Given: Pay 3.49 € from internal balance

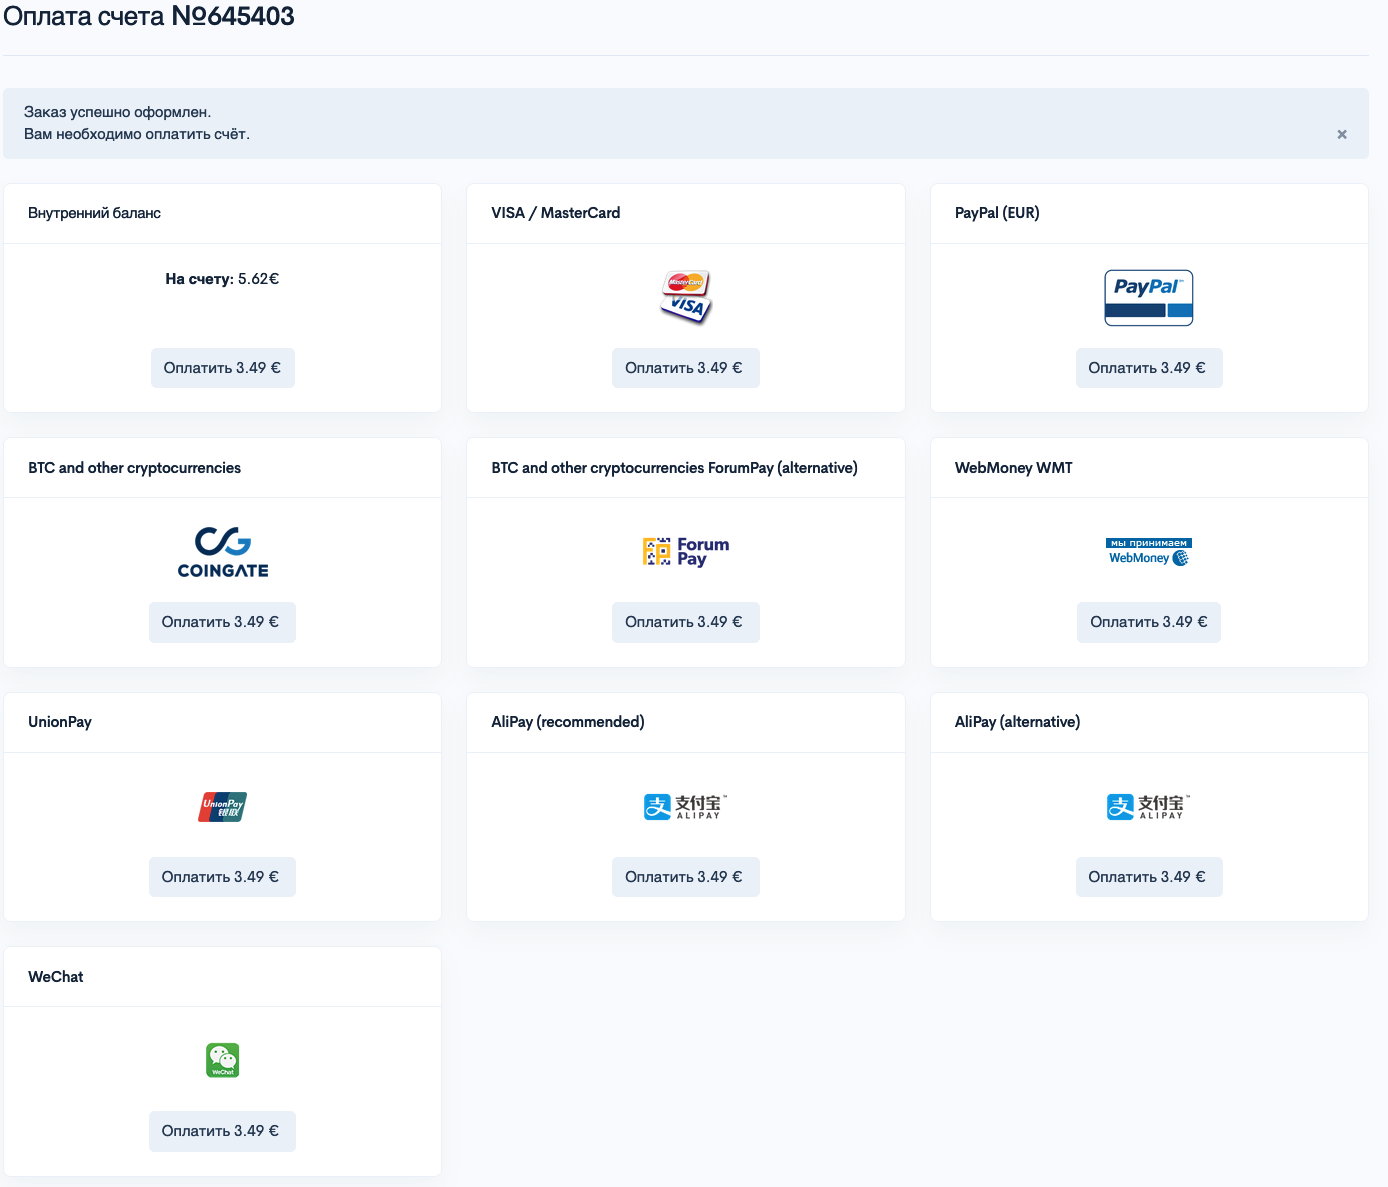Looking at the screenshot, I should (222, 368).
